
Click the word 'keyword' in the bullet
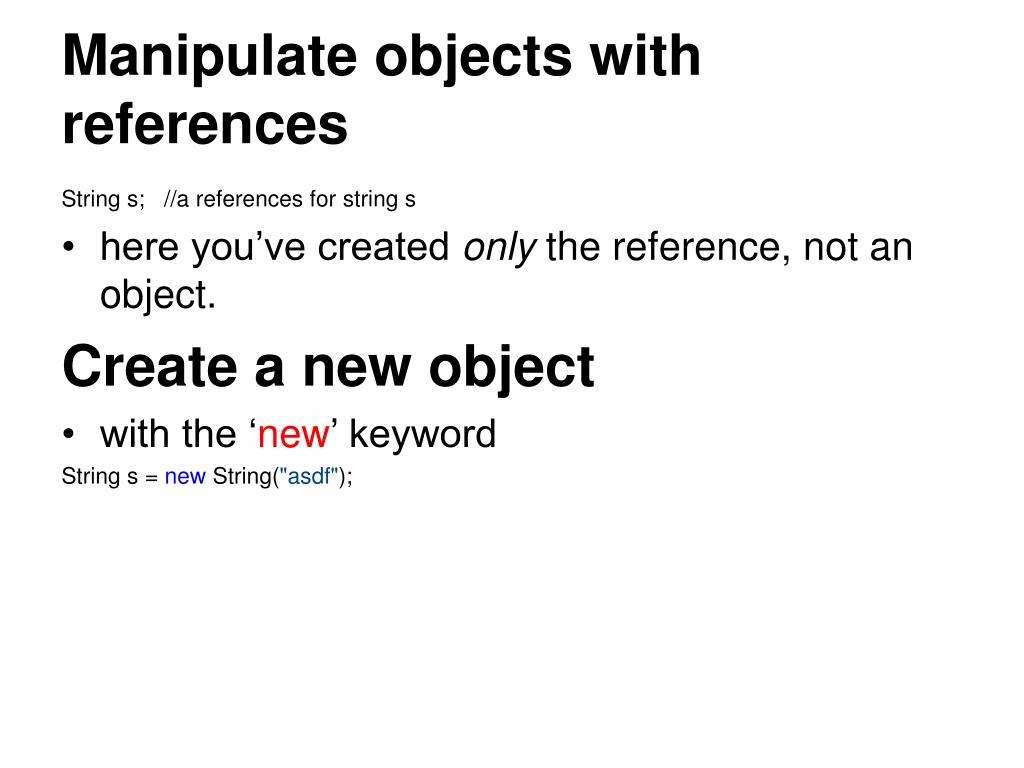[x=423, y=434]
